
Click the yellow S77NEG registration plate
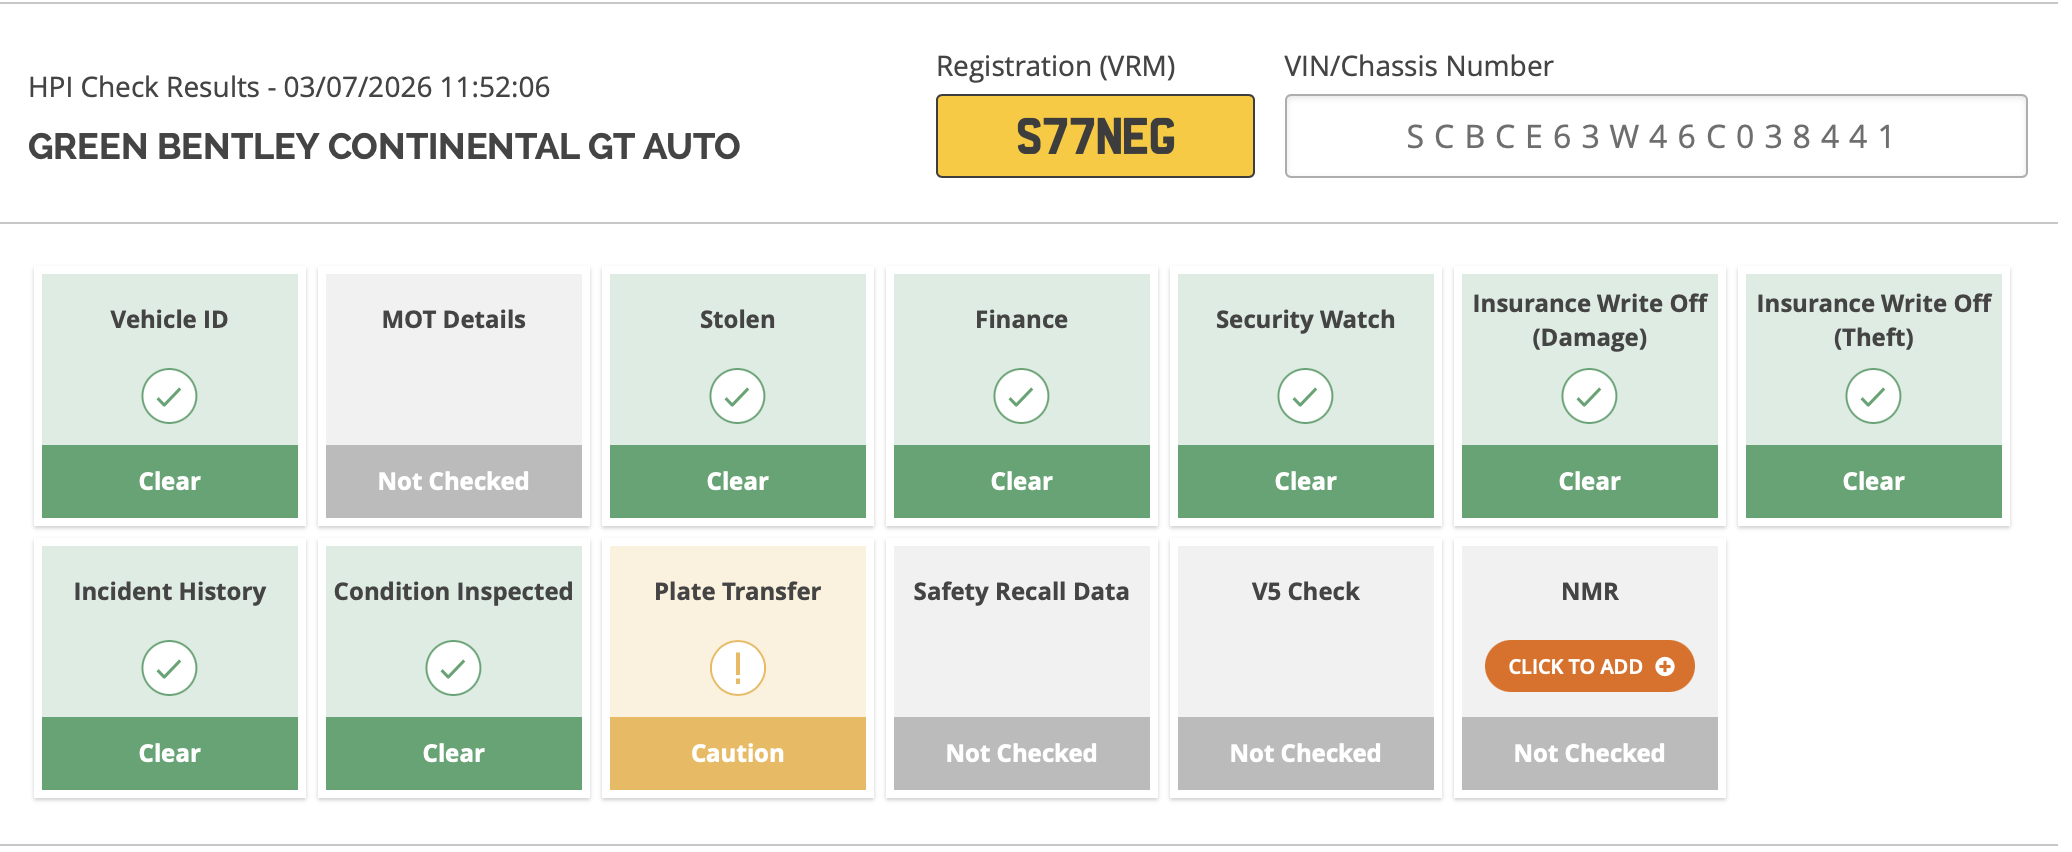pos(1095,136)
